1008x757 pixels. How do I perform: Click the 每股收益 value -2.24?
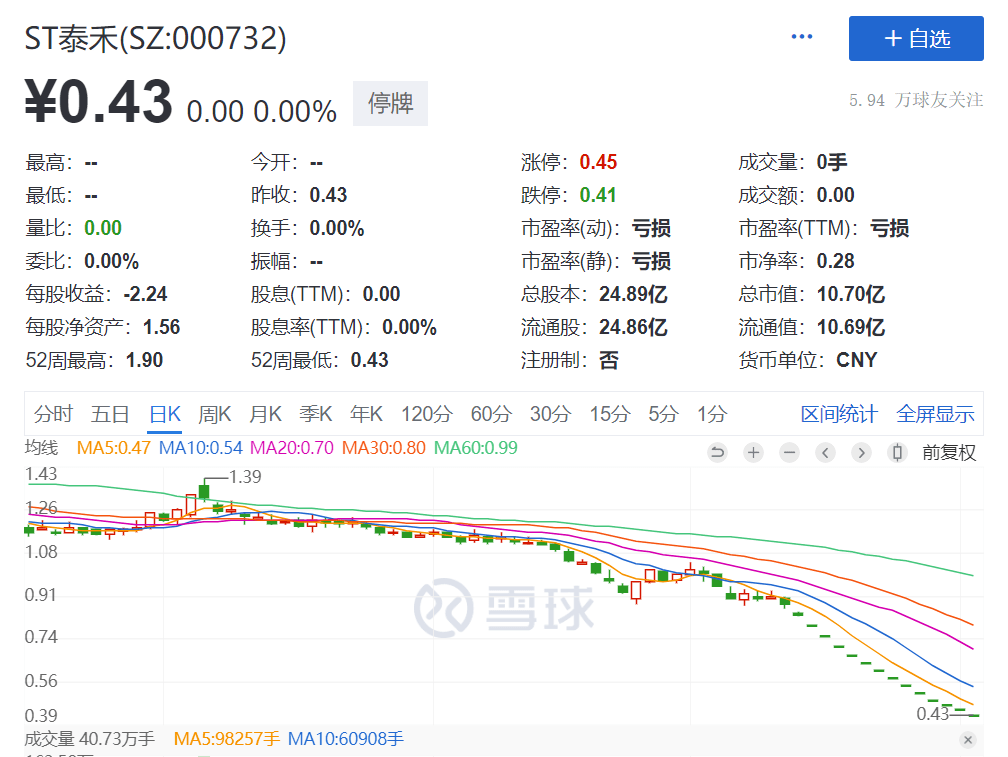[145, 294]
